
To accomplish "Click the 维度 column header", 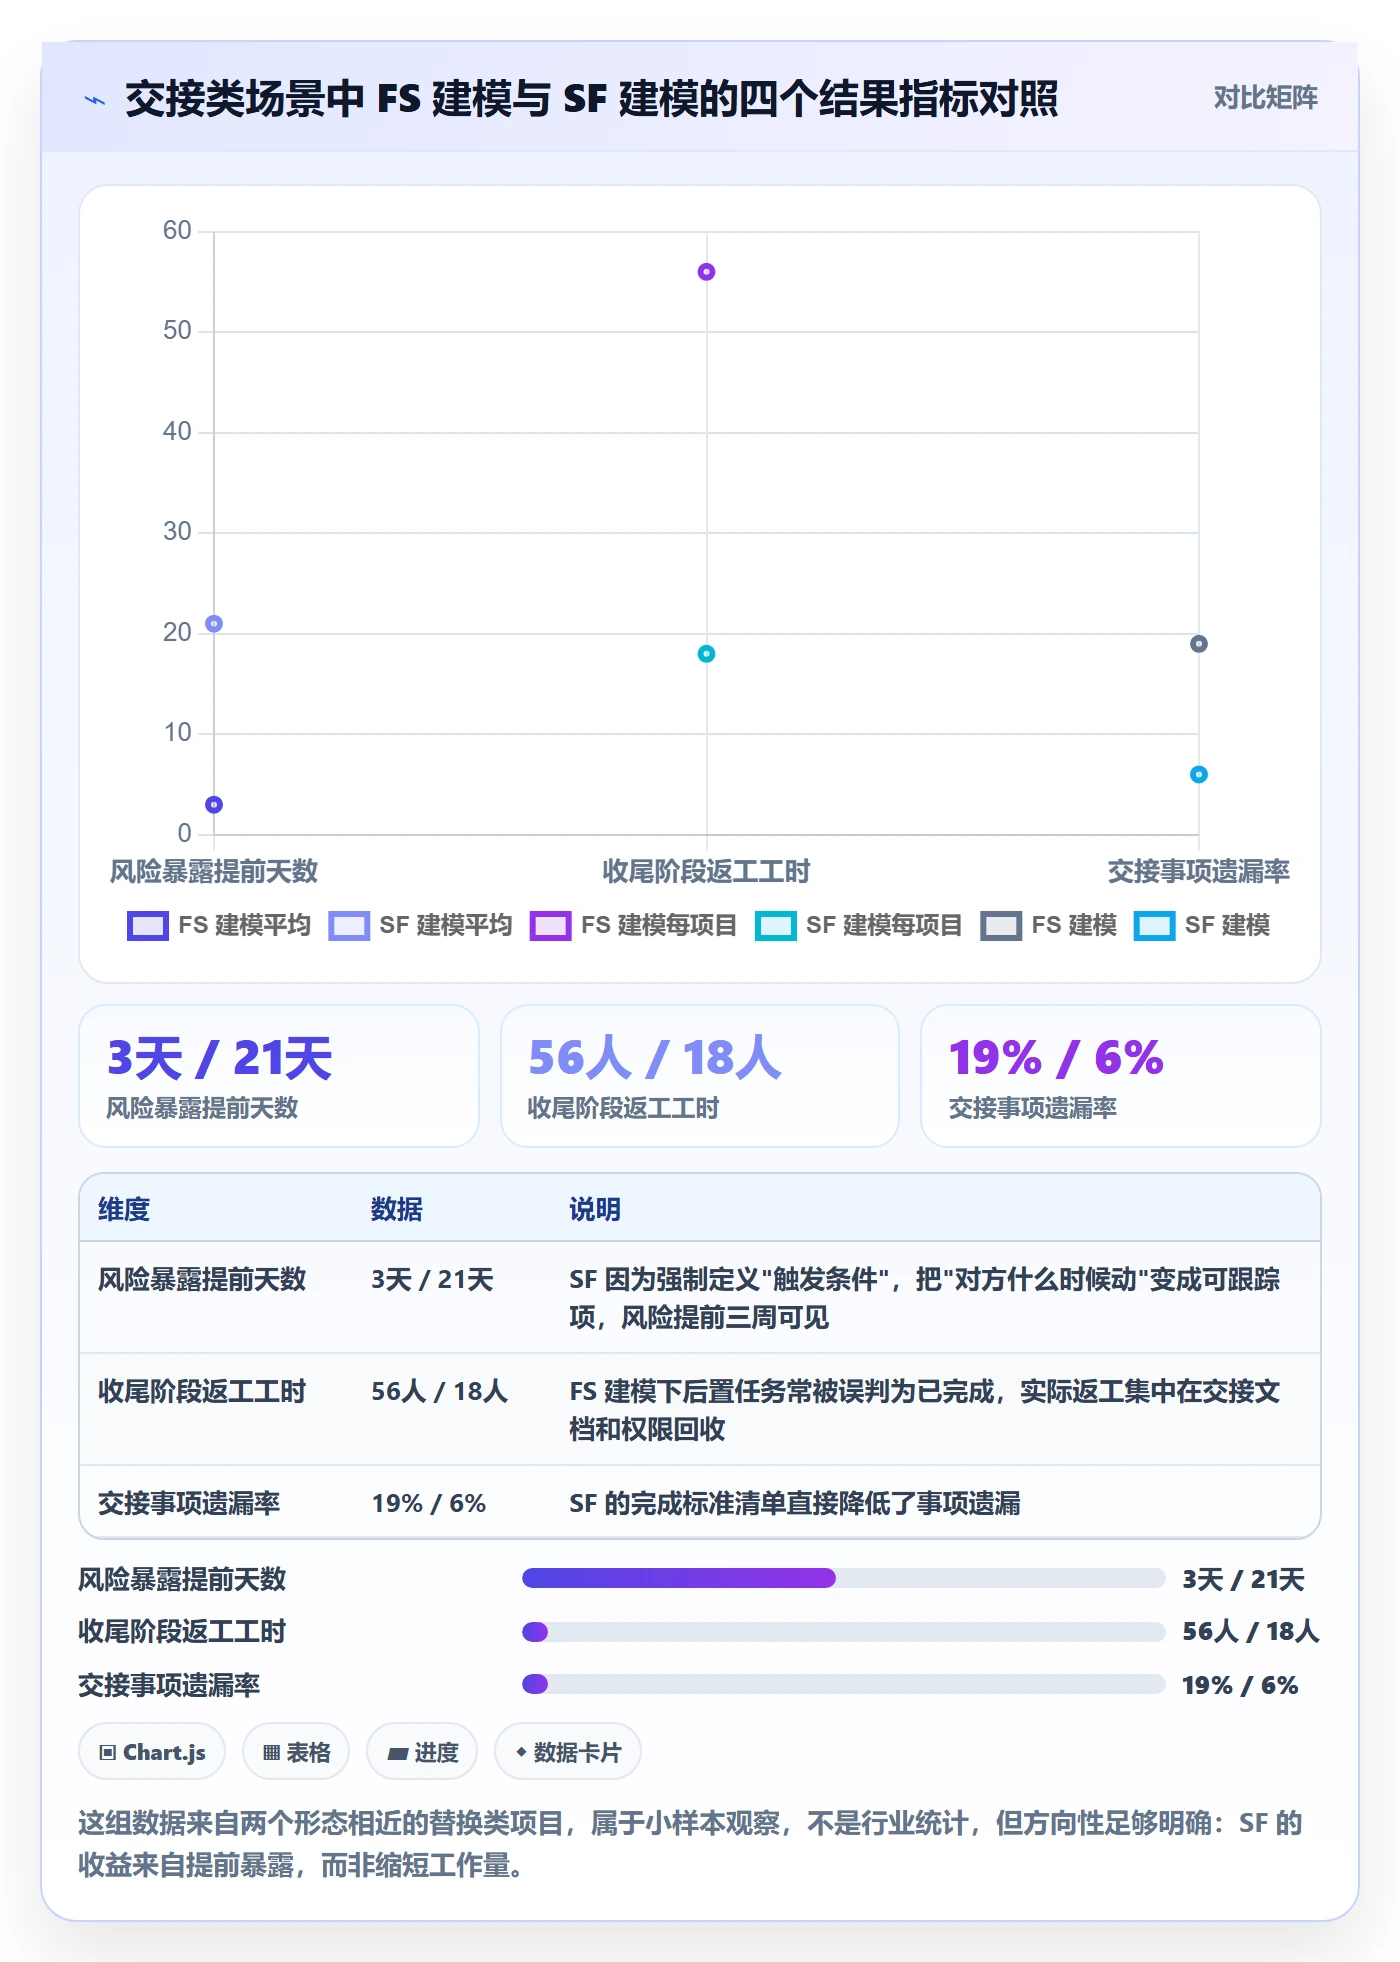I will [x=124, y=1210].
